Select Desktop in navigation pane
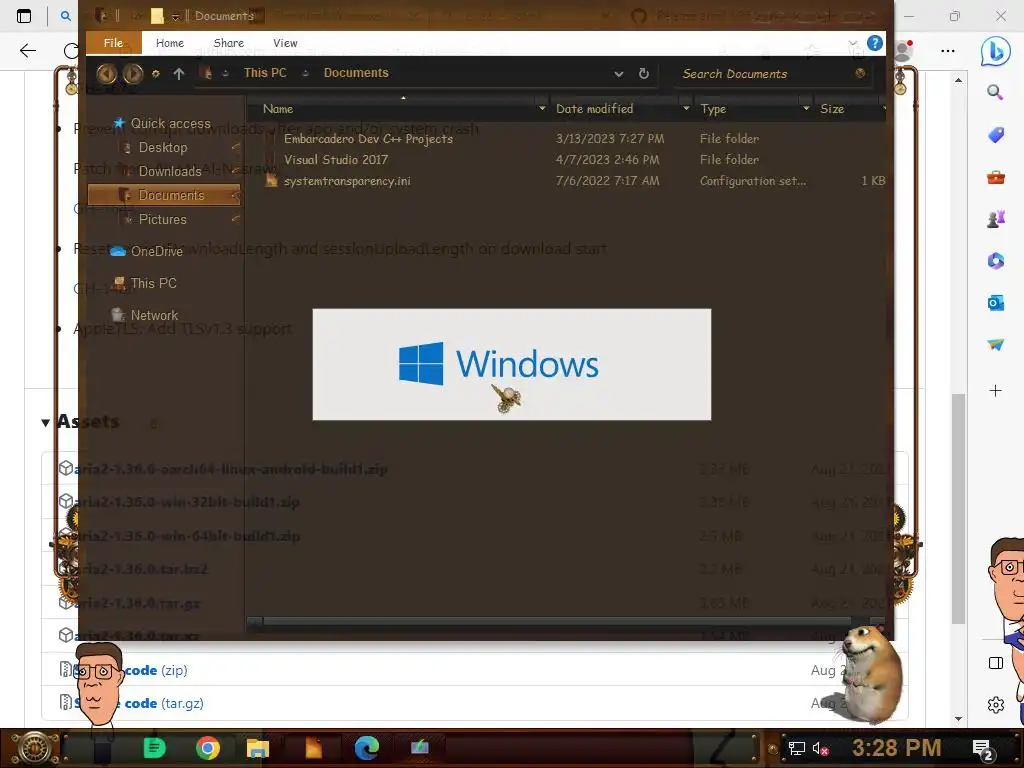 [x=163, y=148]
